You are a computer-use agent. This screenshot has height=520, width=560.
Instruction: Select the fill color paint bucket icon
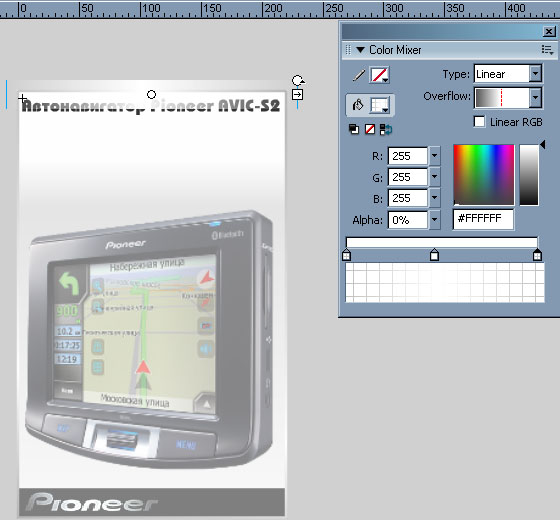[x=358, y=105]
